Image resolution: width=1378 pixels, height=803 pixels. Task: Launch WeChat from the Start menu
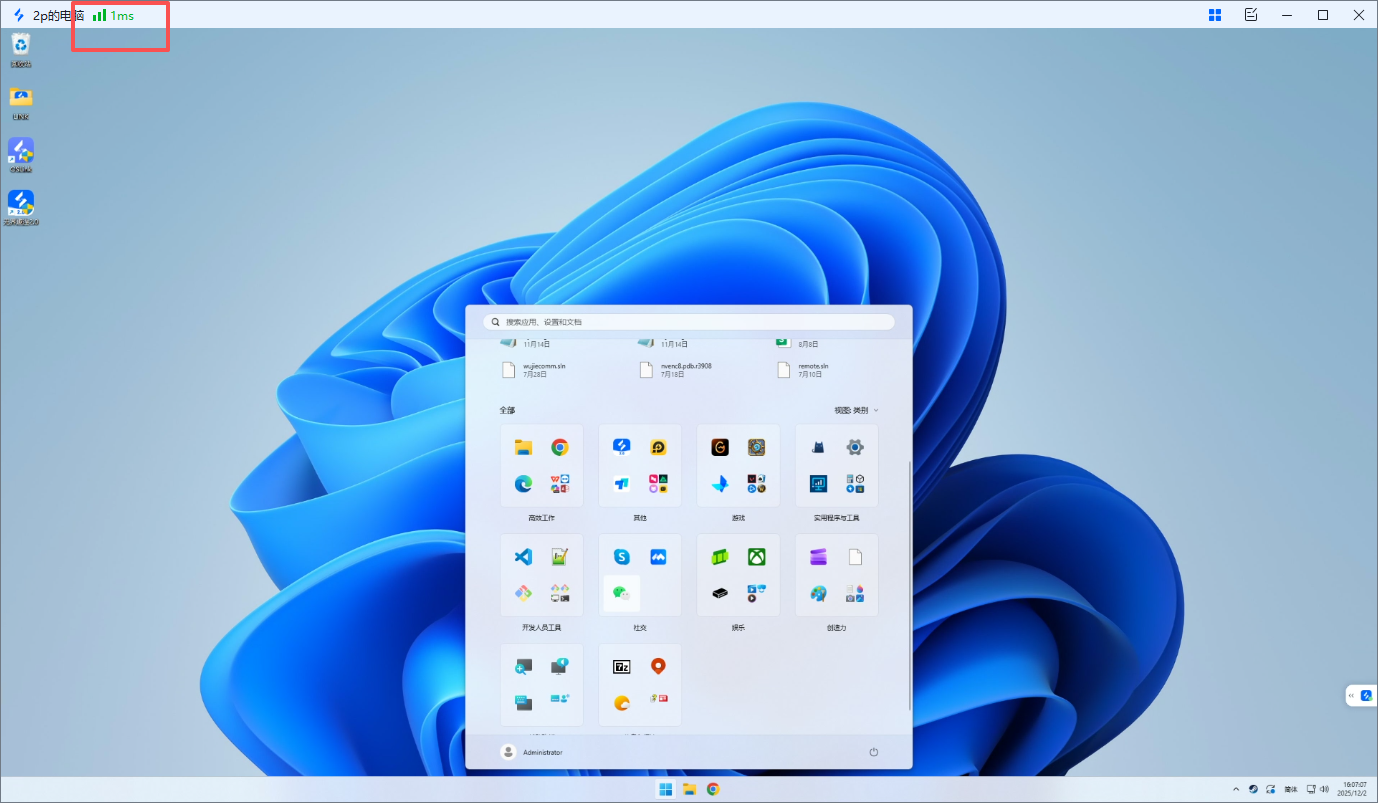[x=622, y=594]
